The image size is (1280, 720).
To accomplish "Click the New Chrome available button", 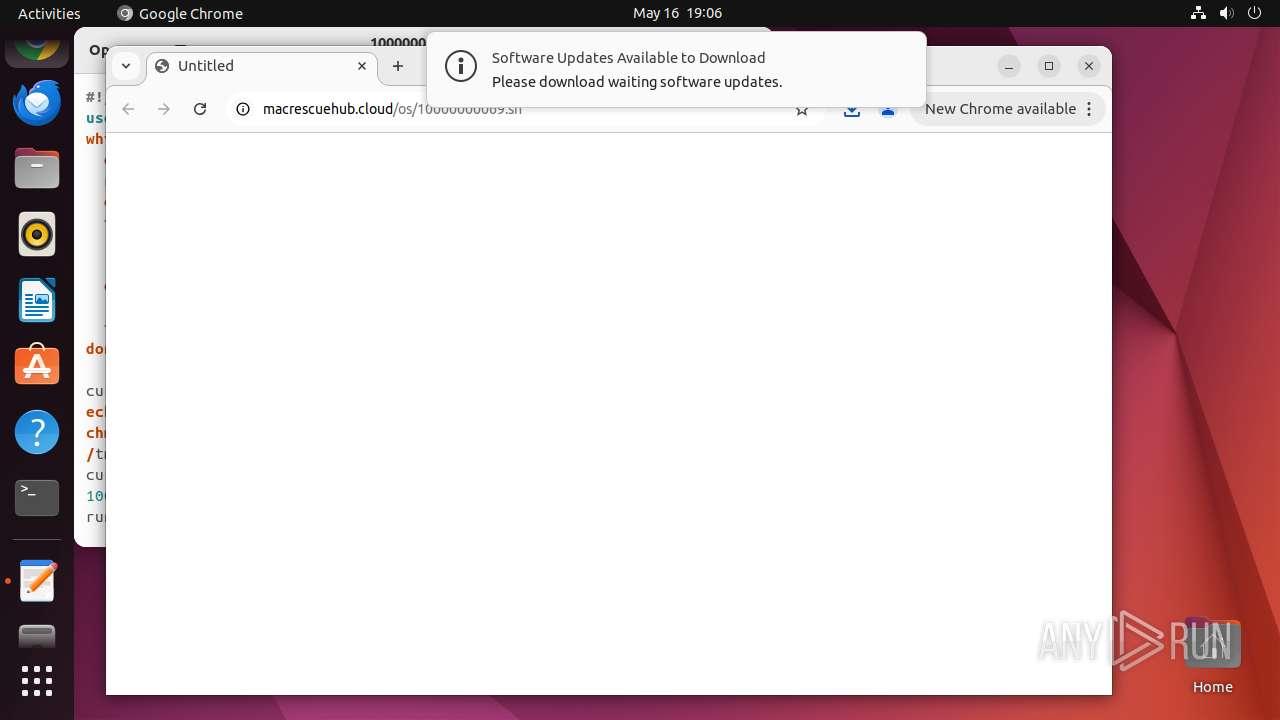I will tap(1008, 109).
